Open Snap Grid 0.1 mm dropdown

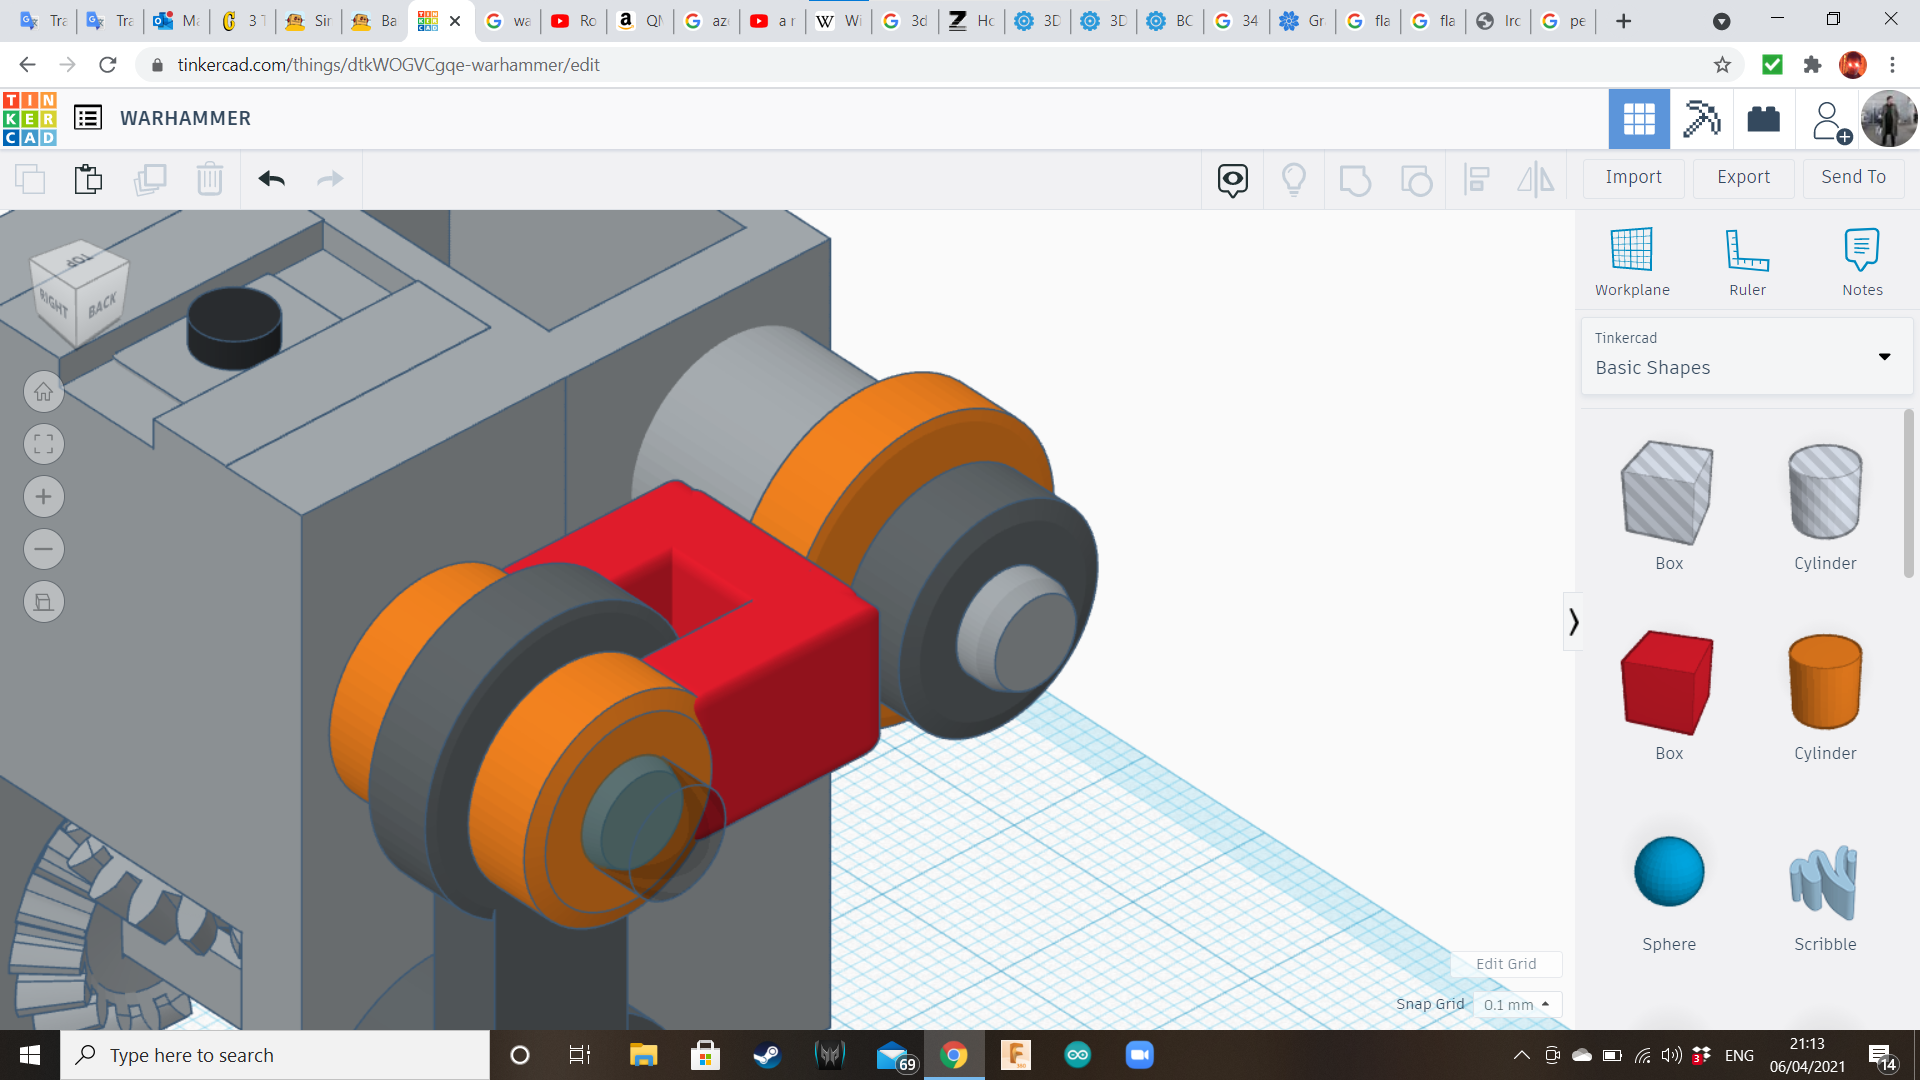coord(1516,1004)
